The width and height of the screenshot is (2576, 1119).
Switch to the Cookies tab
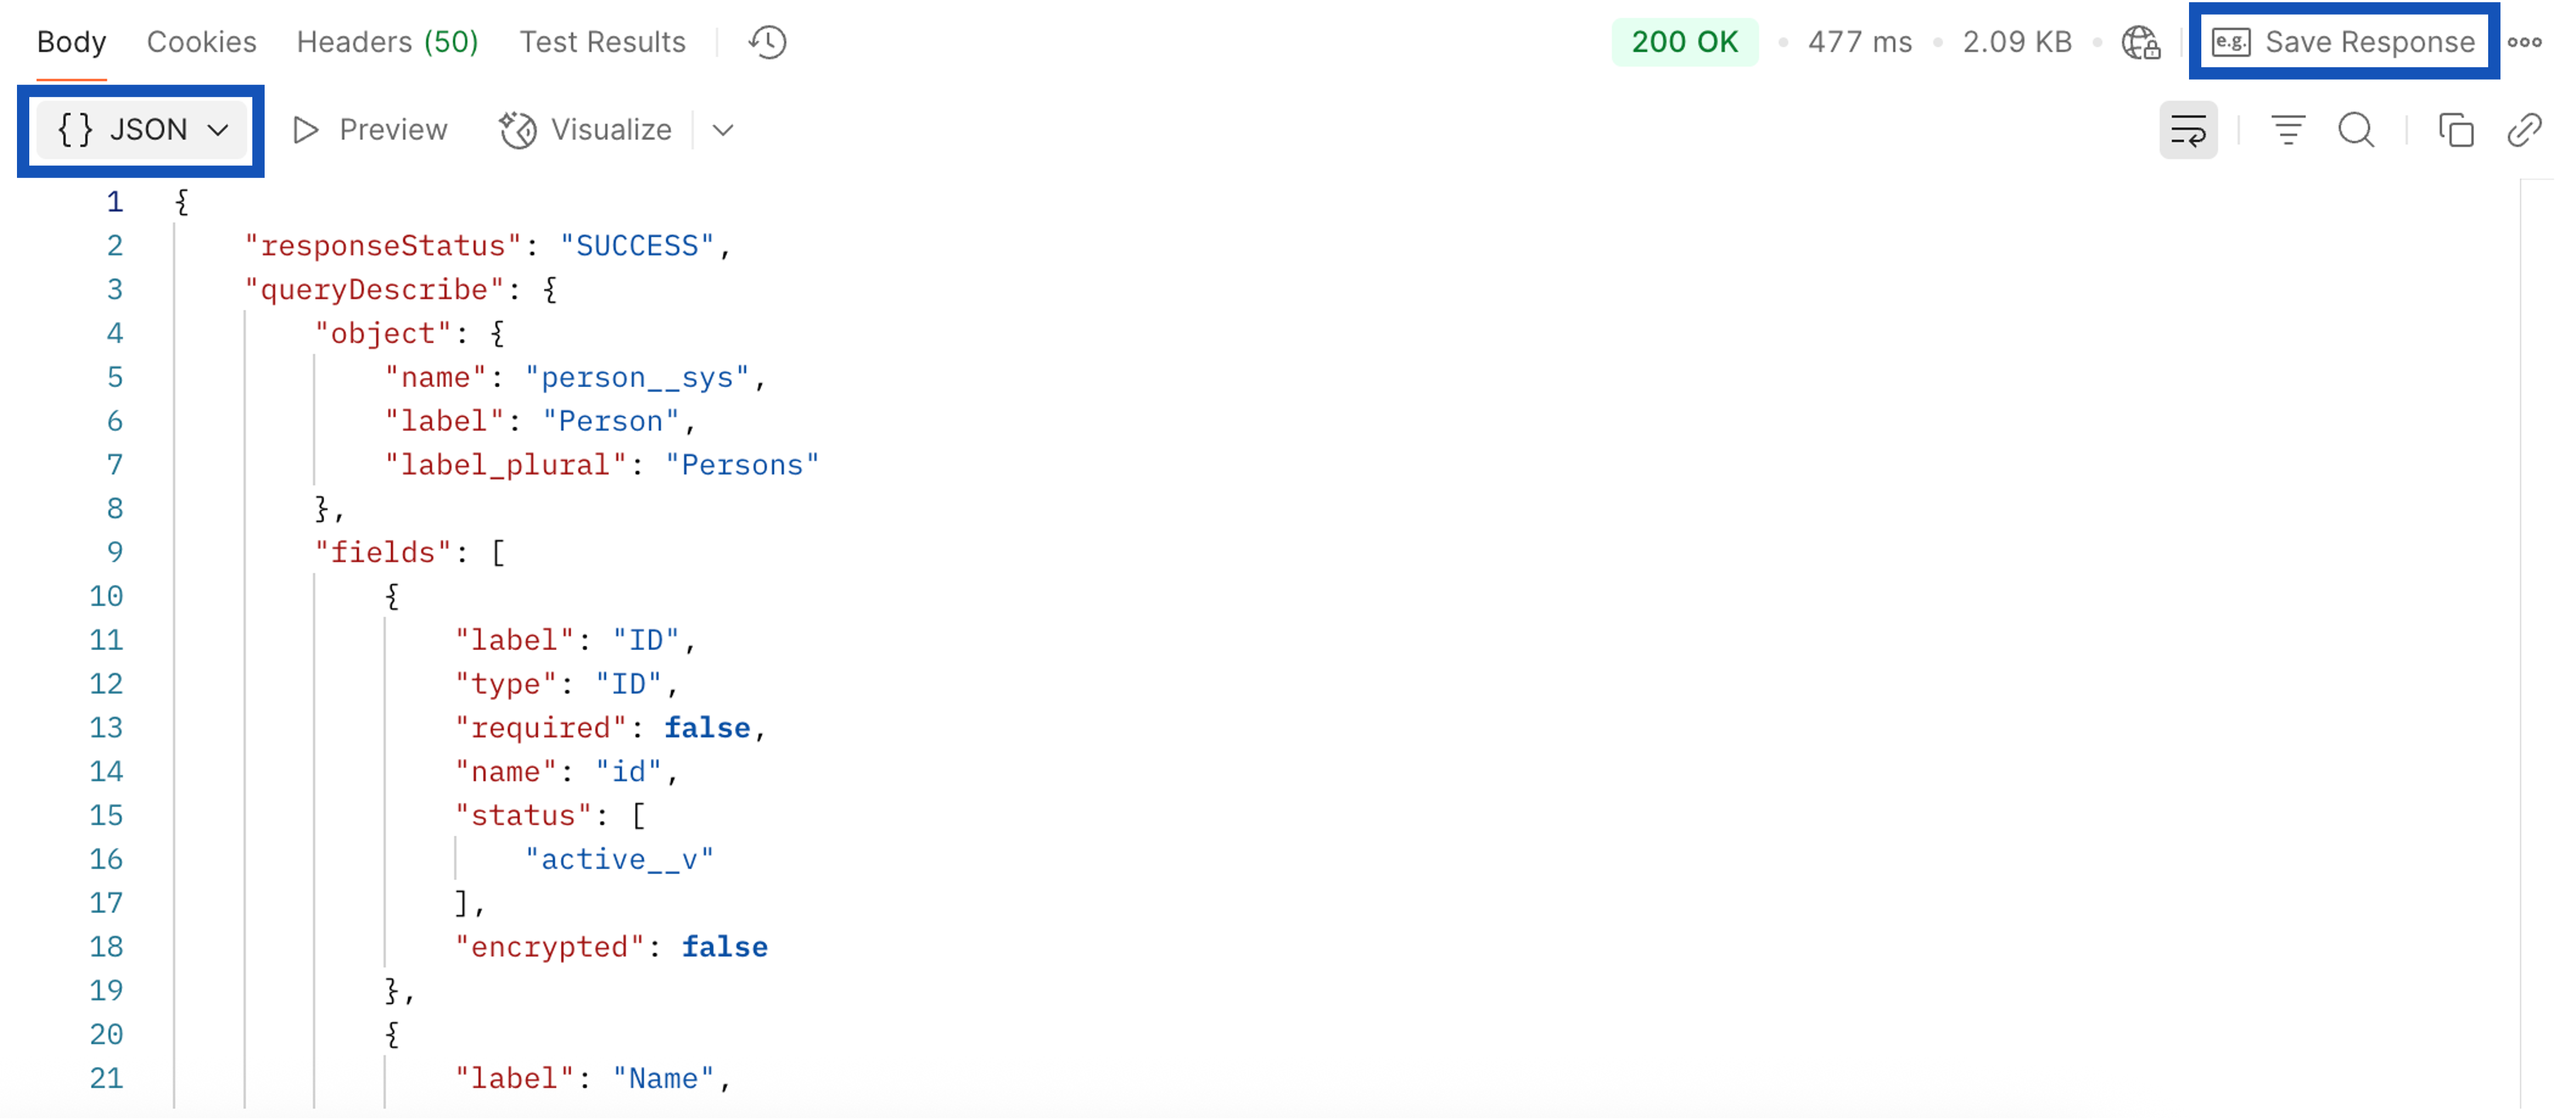tap(201, 42)
